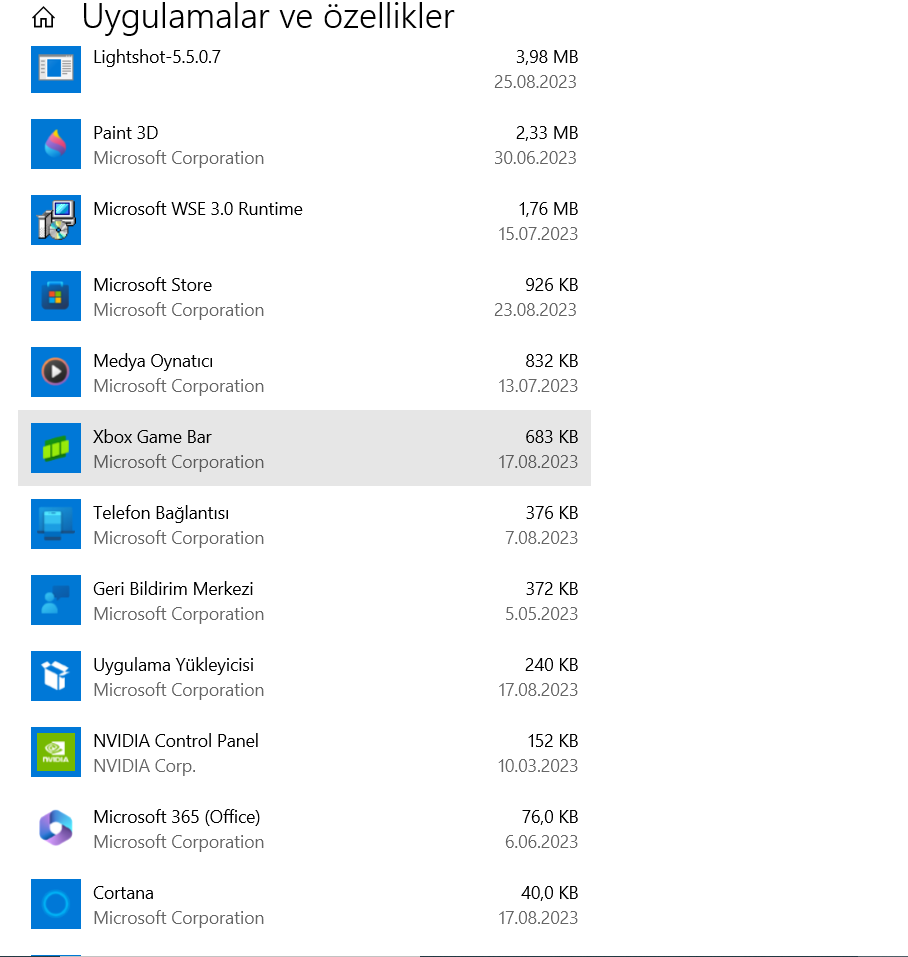The height and width of the screenshot is (957, 908).
Task: Click the install date 25.08.2023
Action: (x=535, y=82)
